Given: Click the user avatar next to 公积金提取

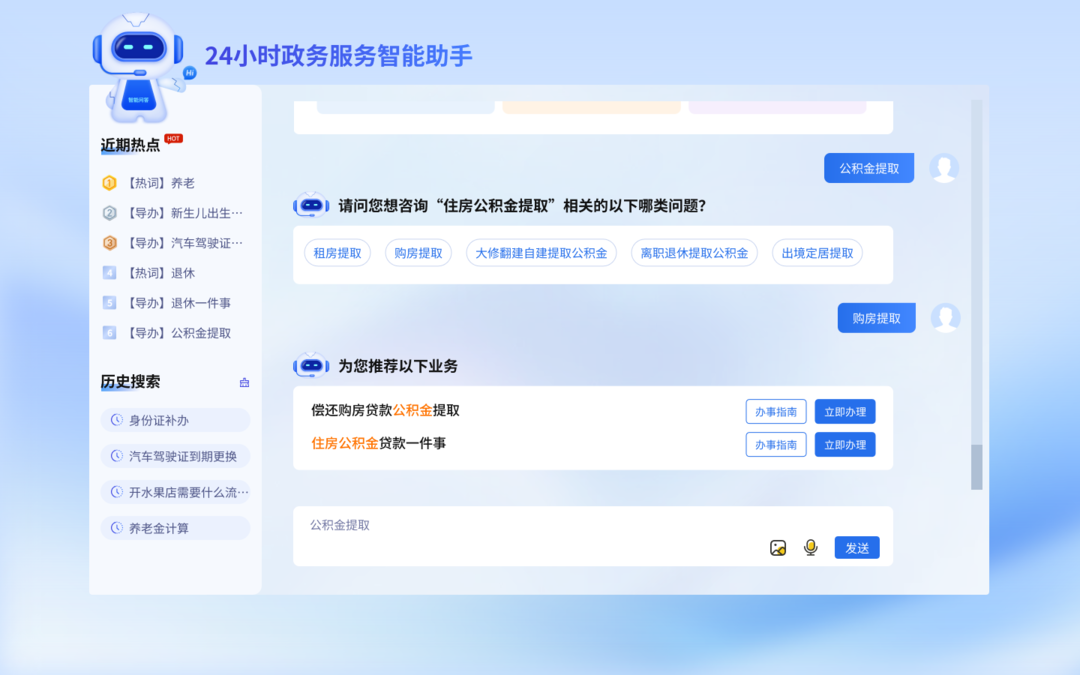Looking at the screenshot, I should (944, 168).
